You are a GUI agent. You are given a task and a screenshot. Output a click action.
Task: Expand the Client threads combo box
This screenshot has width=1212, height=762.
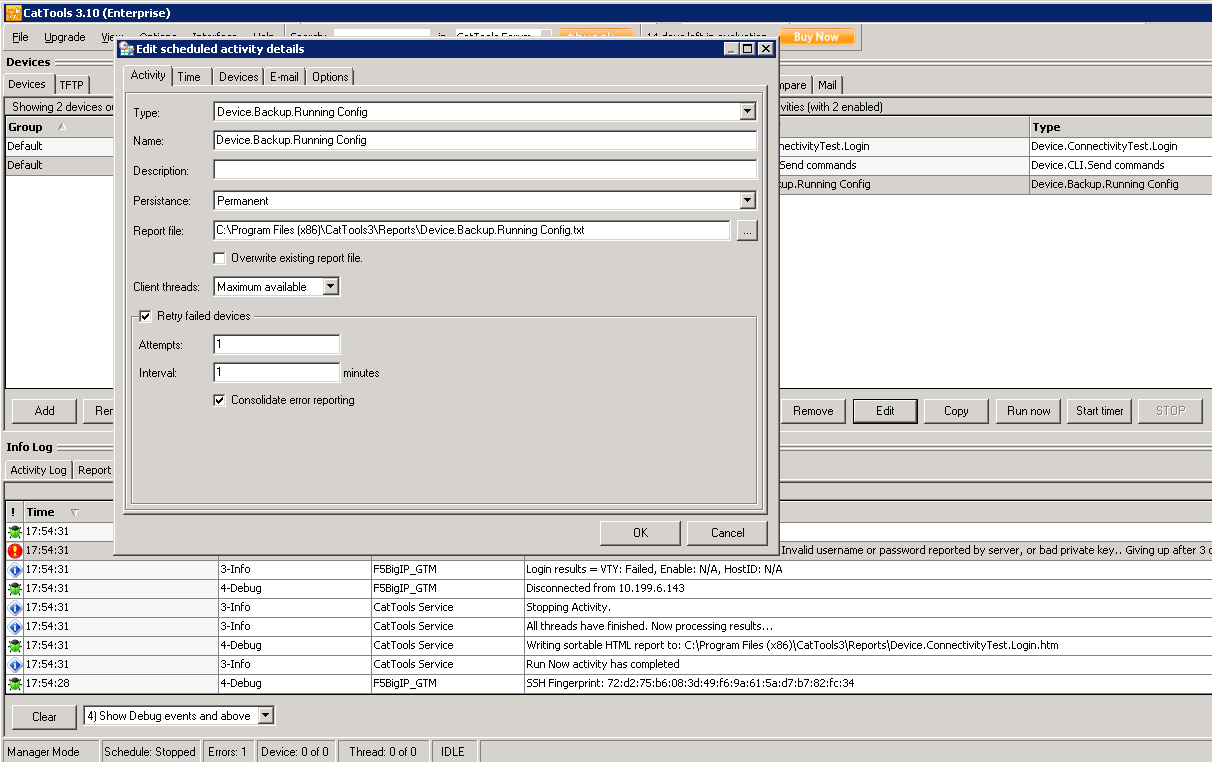tap(330, 287)
